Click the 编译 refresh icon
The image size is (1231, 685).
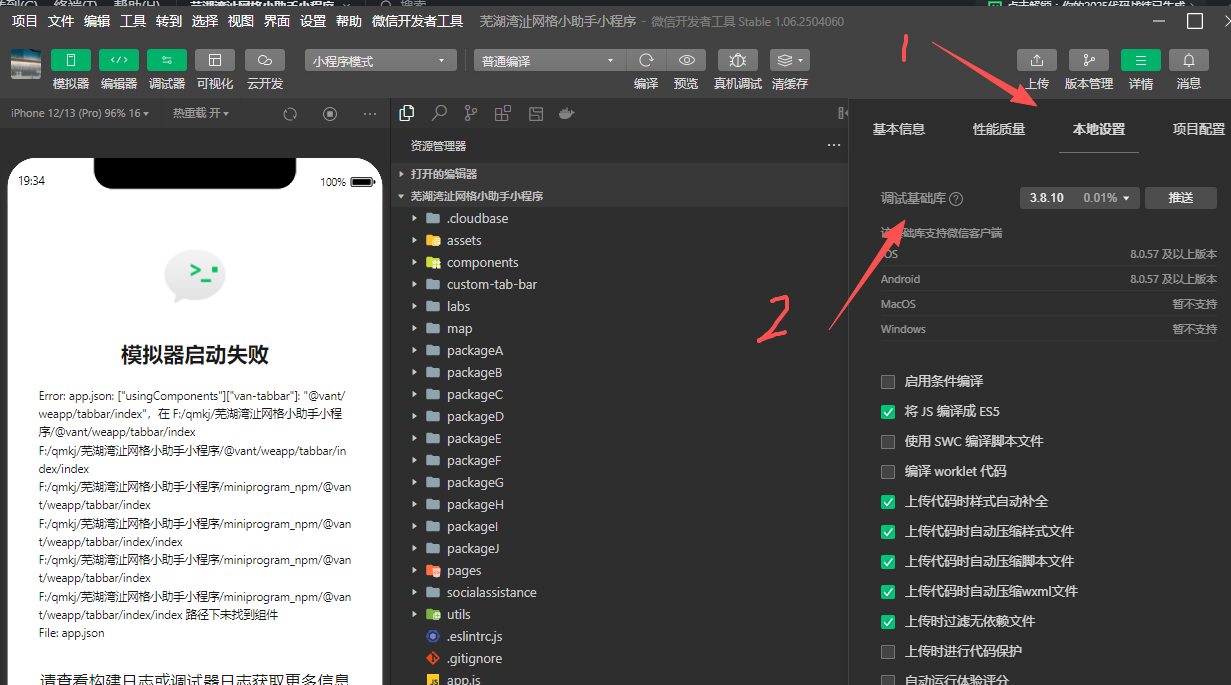[x=646, y=61]
